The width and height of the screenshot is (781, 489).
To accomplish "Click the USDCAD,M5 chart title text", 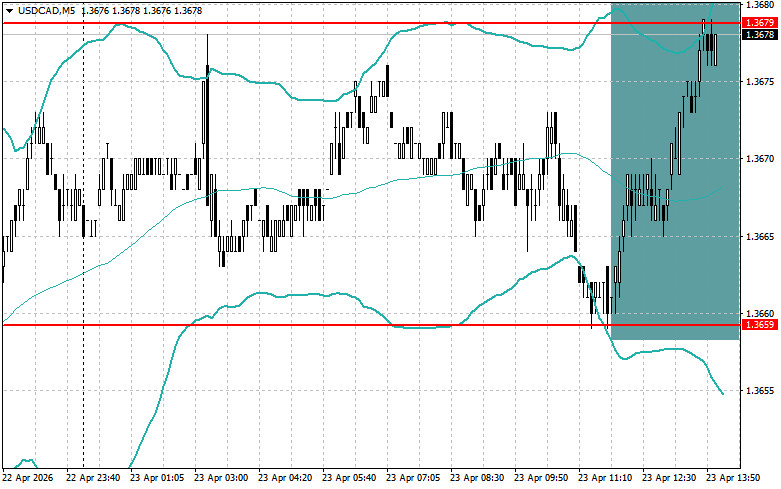I will tap(46, 10).
